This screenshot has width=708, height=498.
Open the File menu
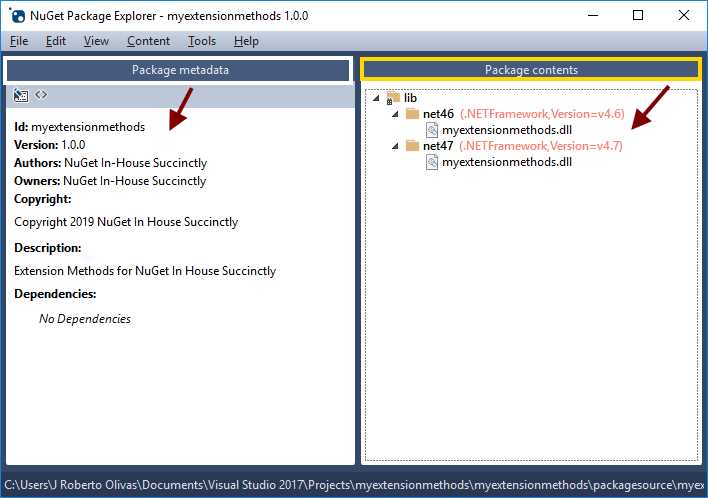(19, 41)
